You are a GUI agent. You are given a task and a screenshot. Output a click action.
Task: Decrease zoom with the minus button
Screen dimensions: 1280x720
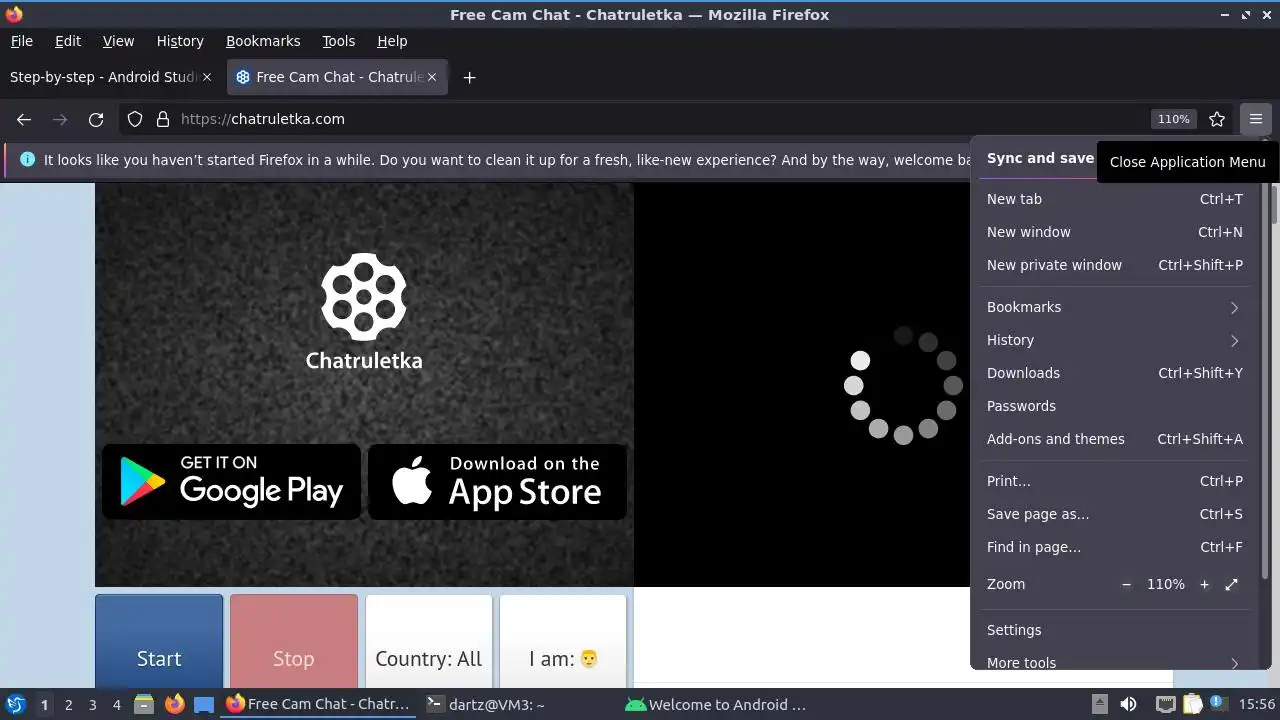tap(1127, 584)
